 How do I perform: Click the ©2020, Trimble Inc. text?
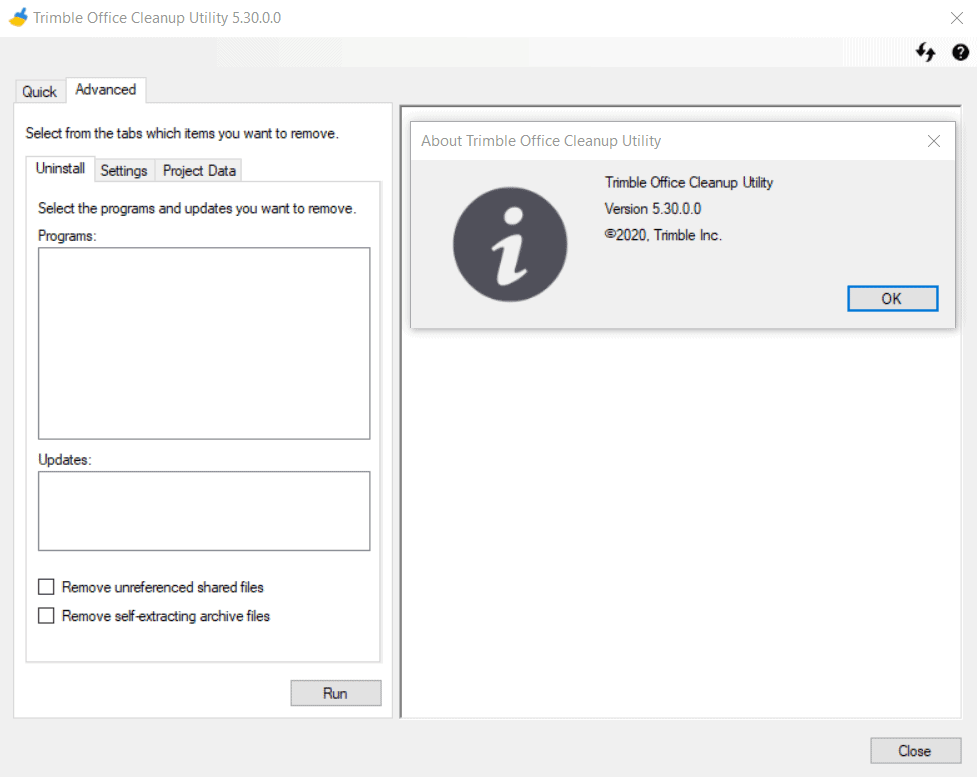(x=663, y=235)
